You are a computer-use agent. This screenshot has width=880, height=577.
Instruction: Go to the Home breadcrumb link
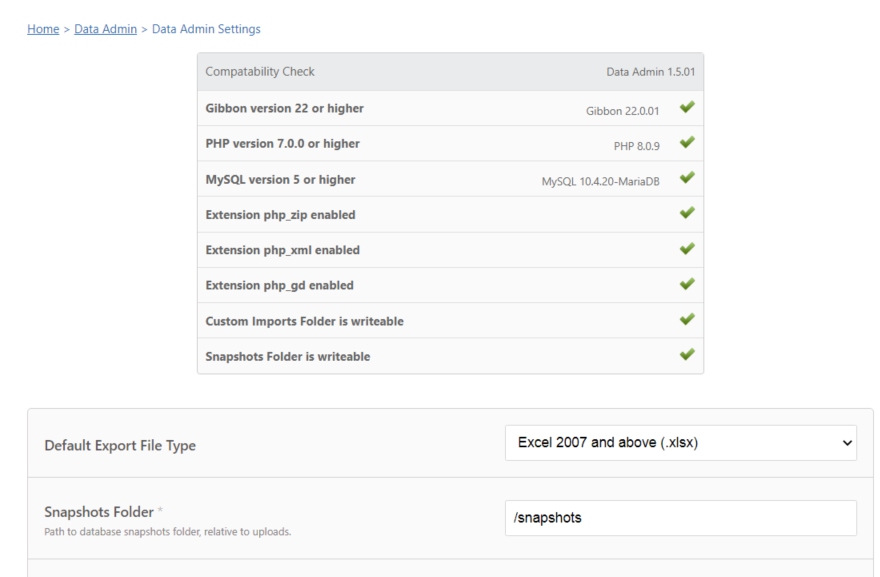(43, 29)
